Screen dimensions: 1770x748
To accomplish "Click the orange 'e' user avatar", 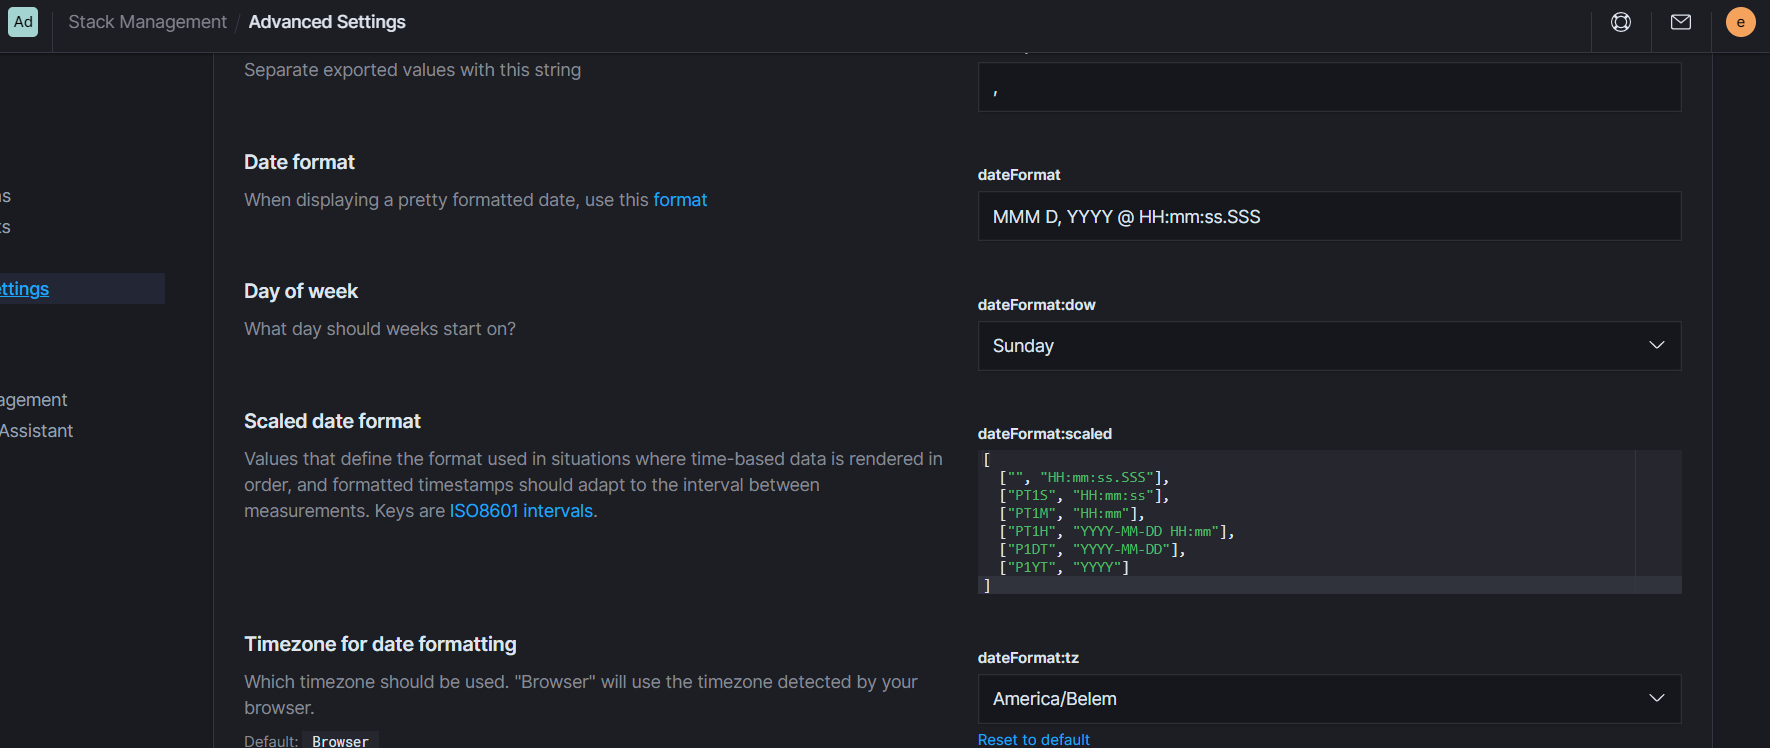I will coord(1740,22).
